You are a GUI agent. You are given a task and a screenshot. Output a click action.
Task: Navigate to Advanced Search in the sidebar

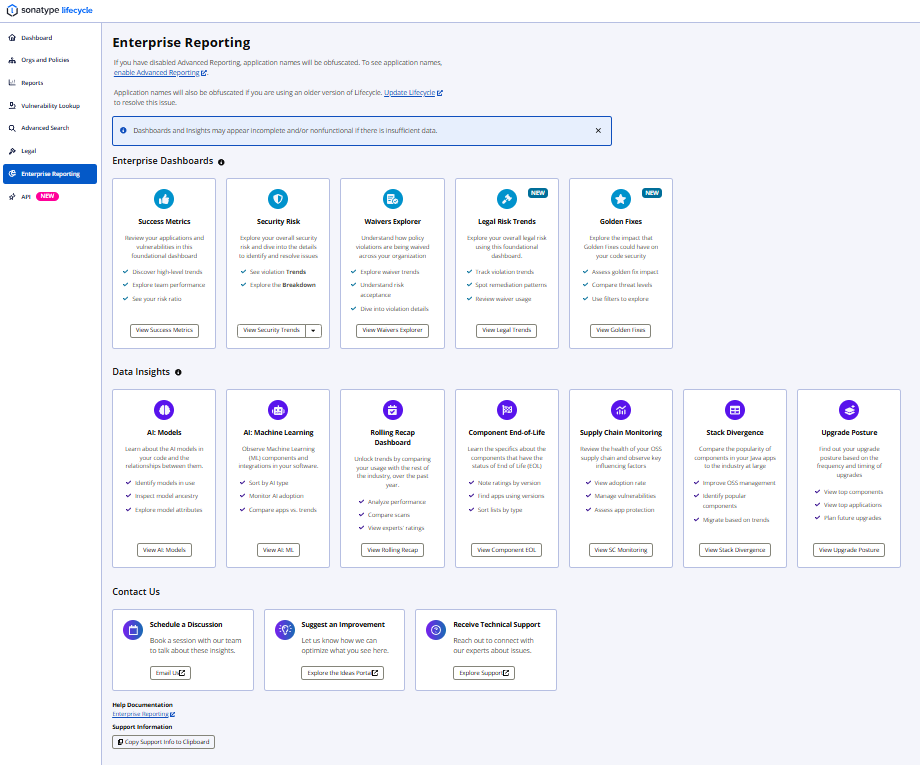click(50, 128)
